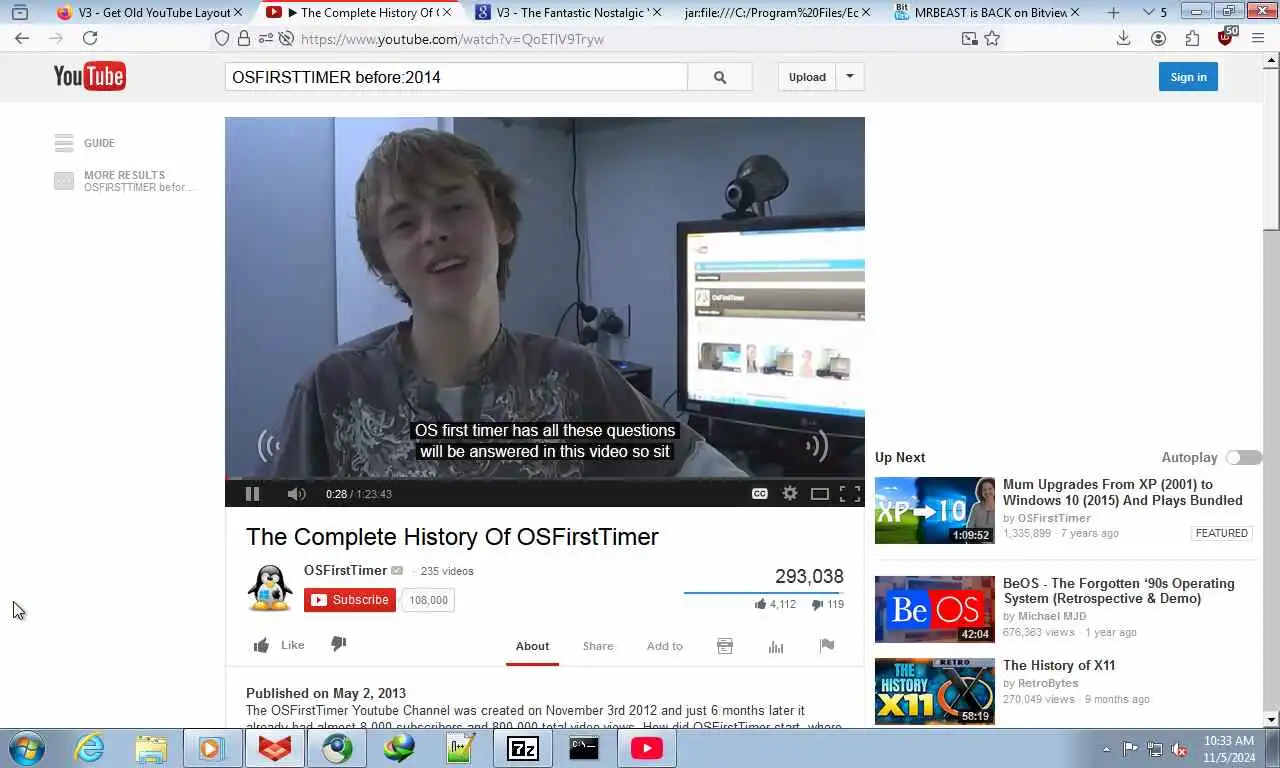Open the Firefox account icon

click(1158, 38)
